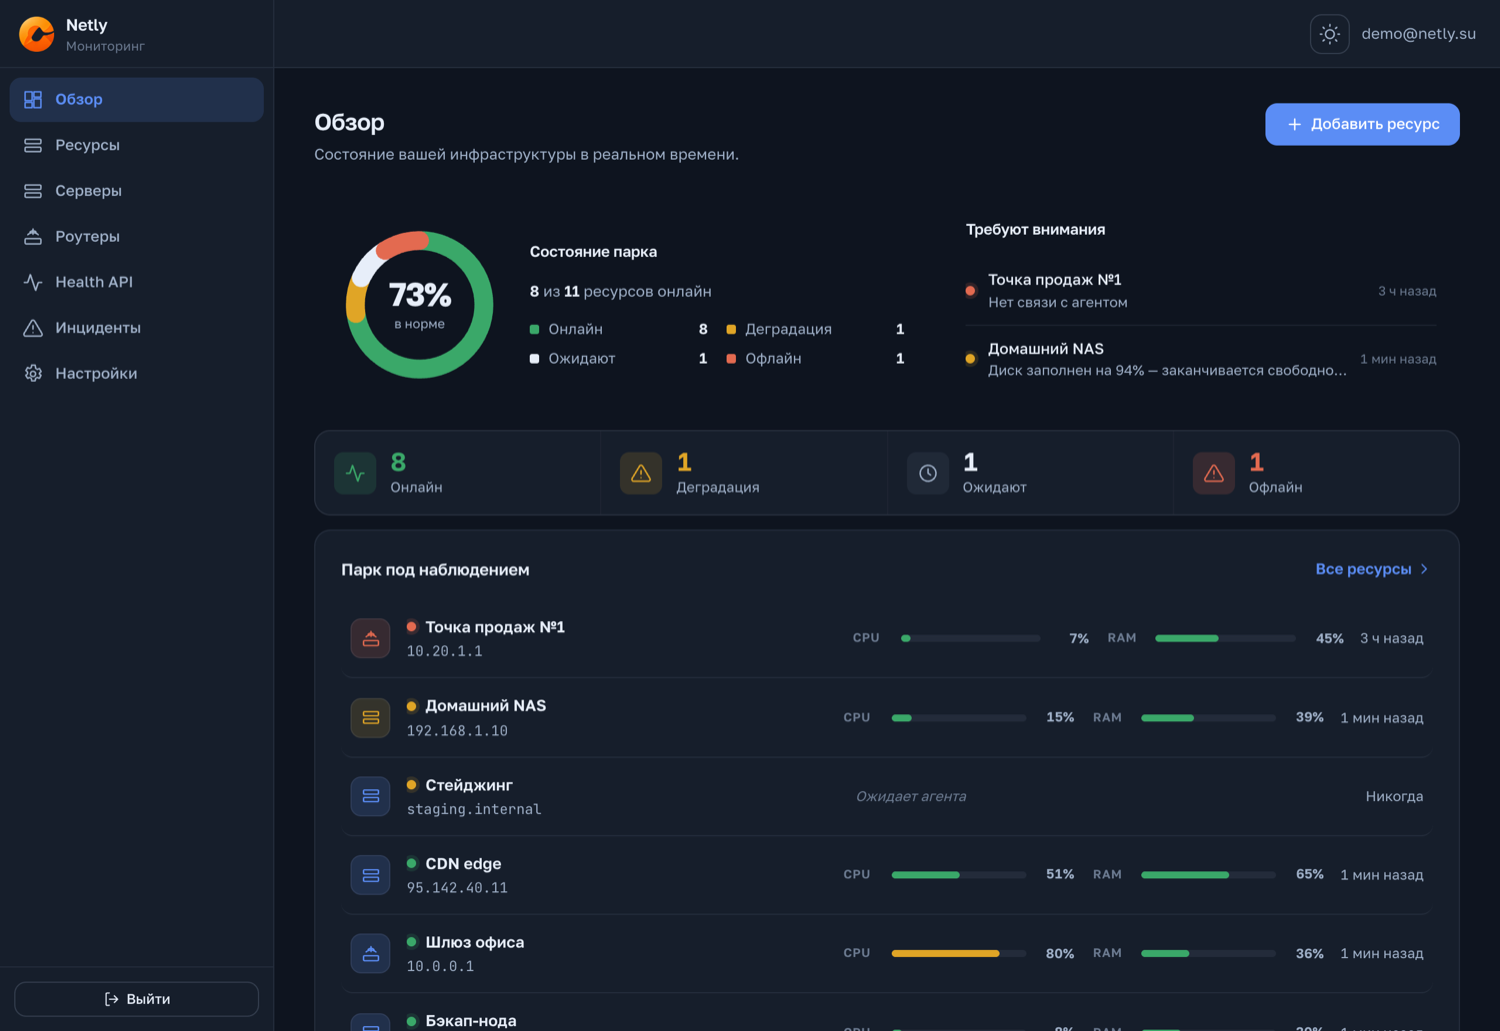Click the 73% fleet status donut chart
Image resolution: width=1500 pixels, height=1031 pixels.
[420, 305]
